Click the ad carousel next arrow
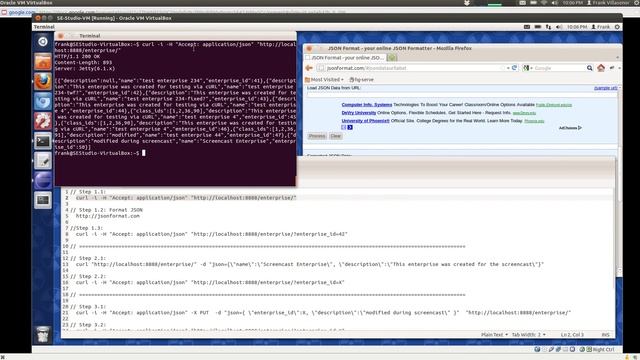Image resolution: width=640 pixels, height=360 pixels. pyautogui.click(x=350, y=127)
